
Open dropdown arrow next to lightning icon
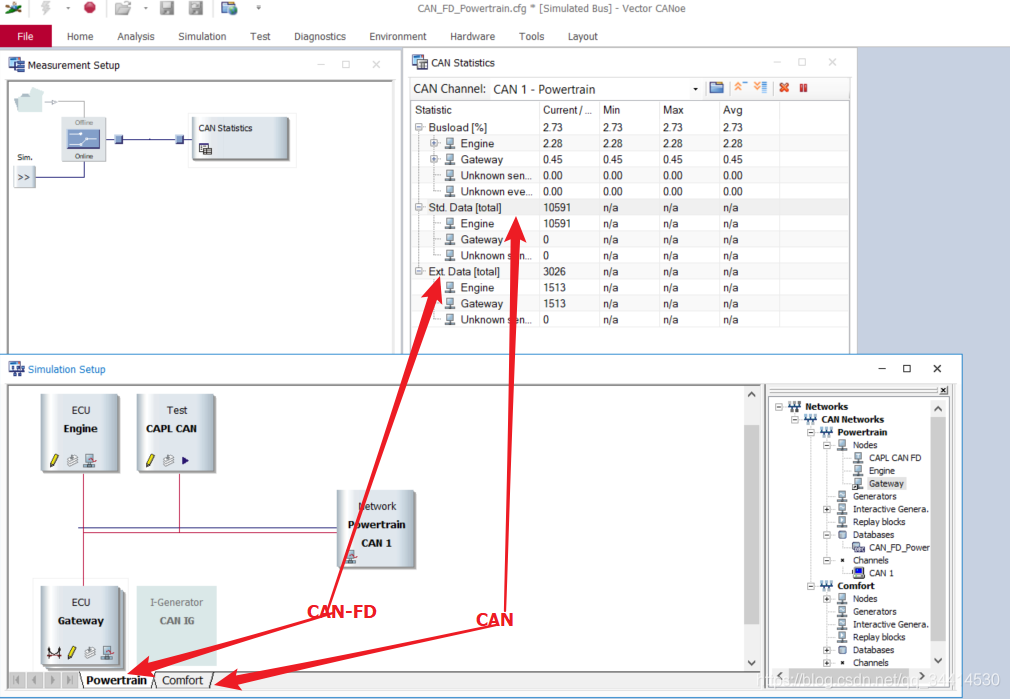68,8
